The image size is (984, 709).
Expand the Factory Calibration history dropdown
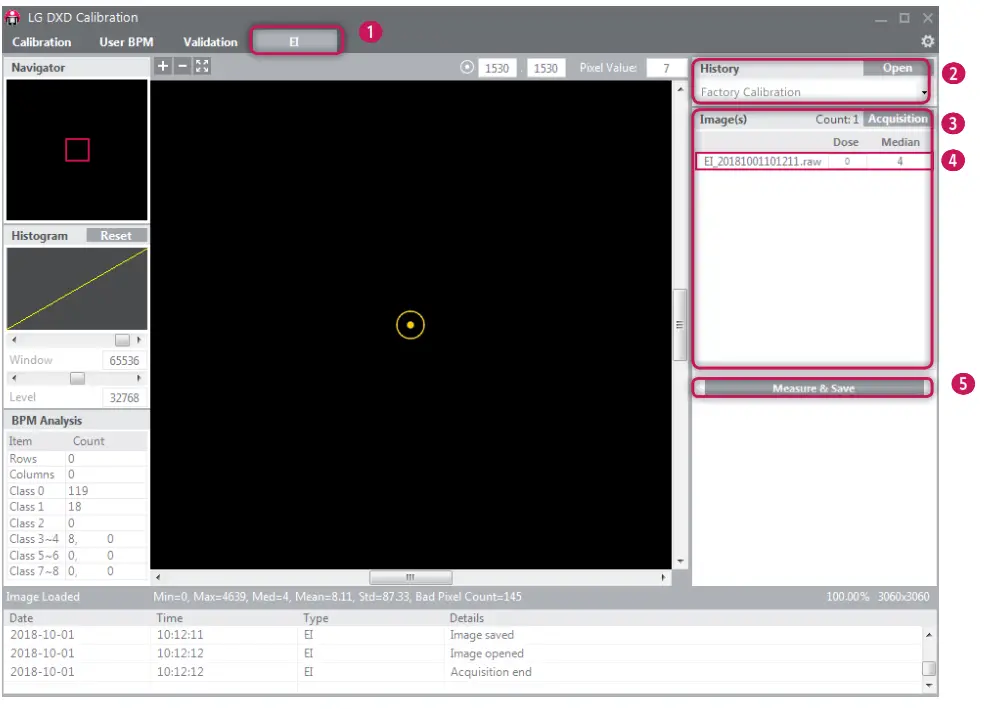tap(924, 93)
